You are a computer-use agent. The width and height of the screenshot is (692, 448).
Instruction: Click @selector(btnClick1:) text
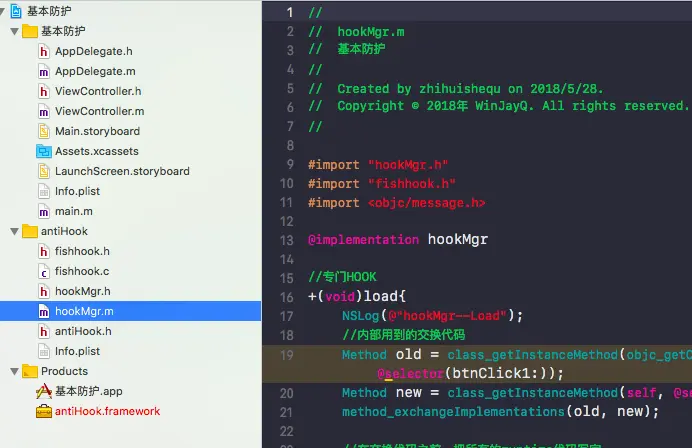[x=470, y=373]
